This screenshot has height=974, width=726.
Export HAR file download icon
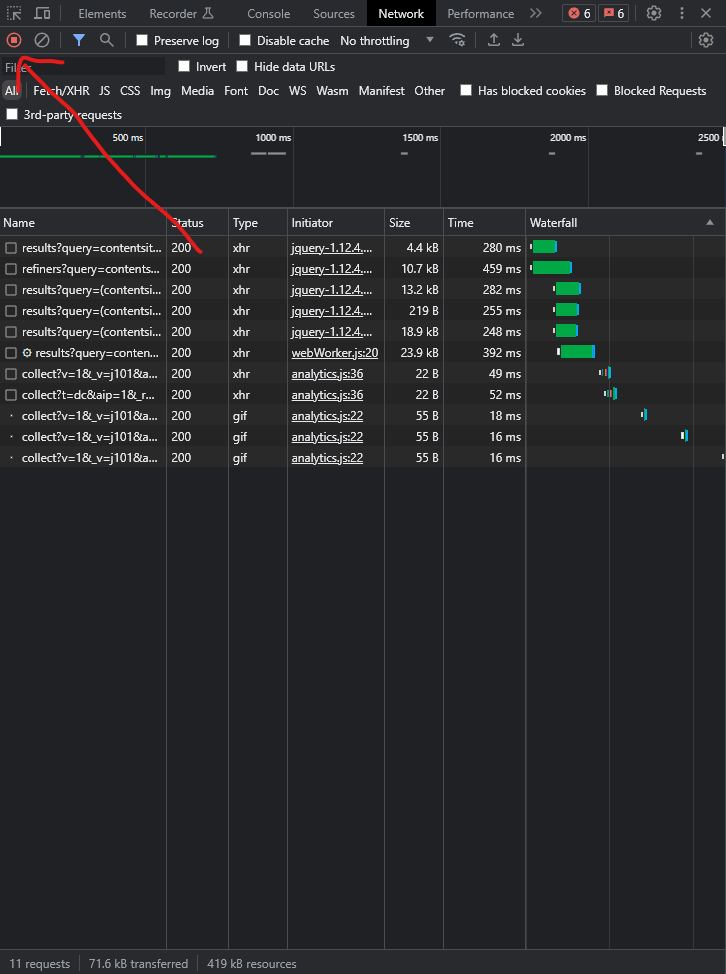click(518, 40)
